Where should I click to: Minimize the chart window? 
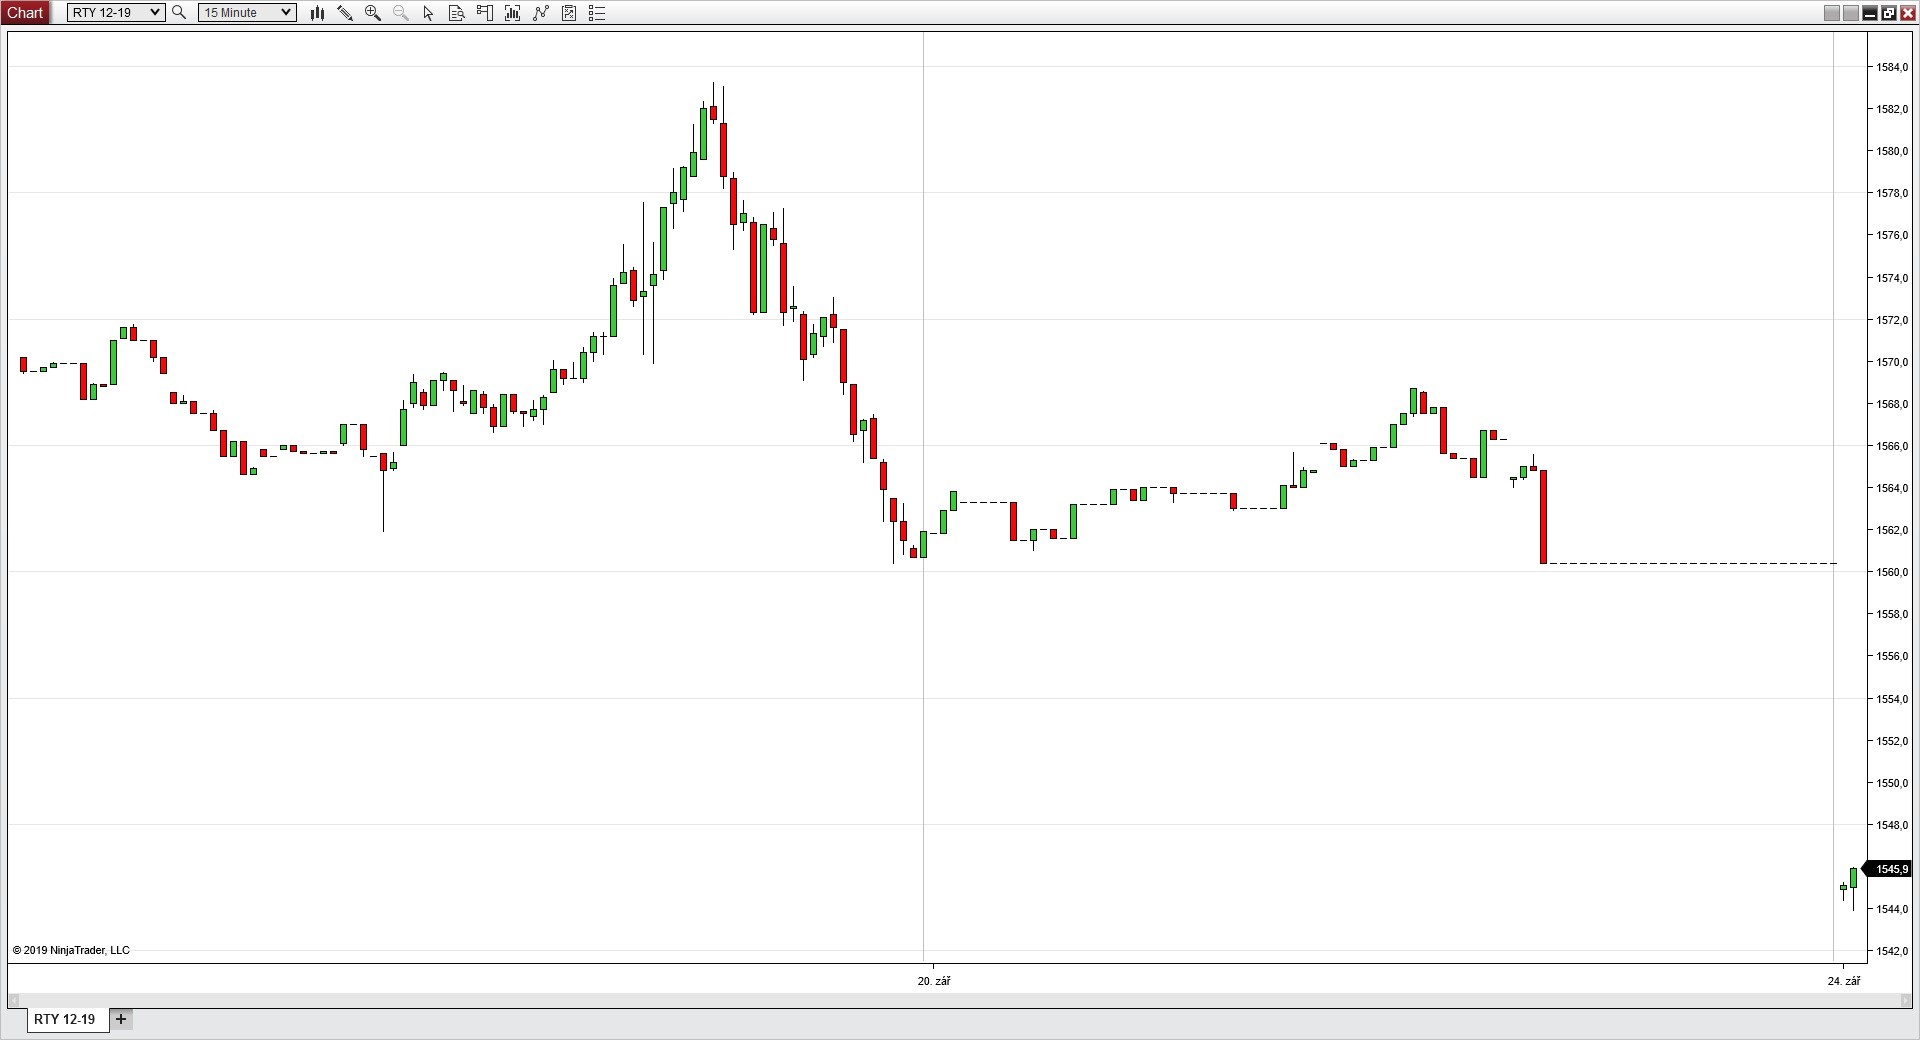pyautogui.click(x=1870, y=13)
